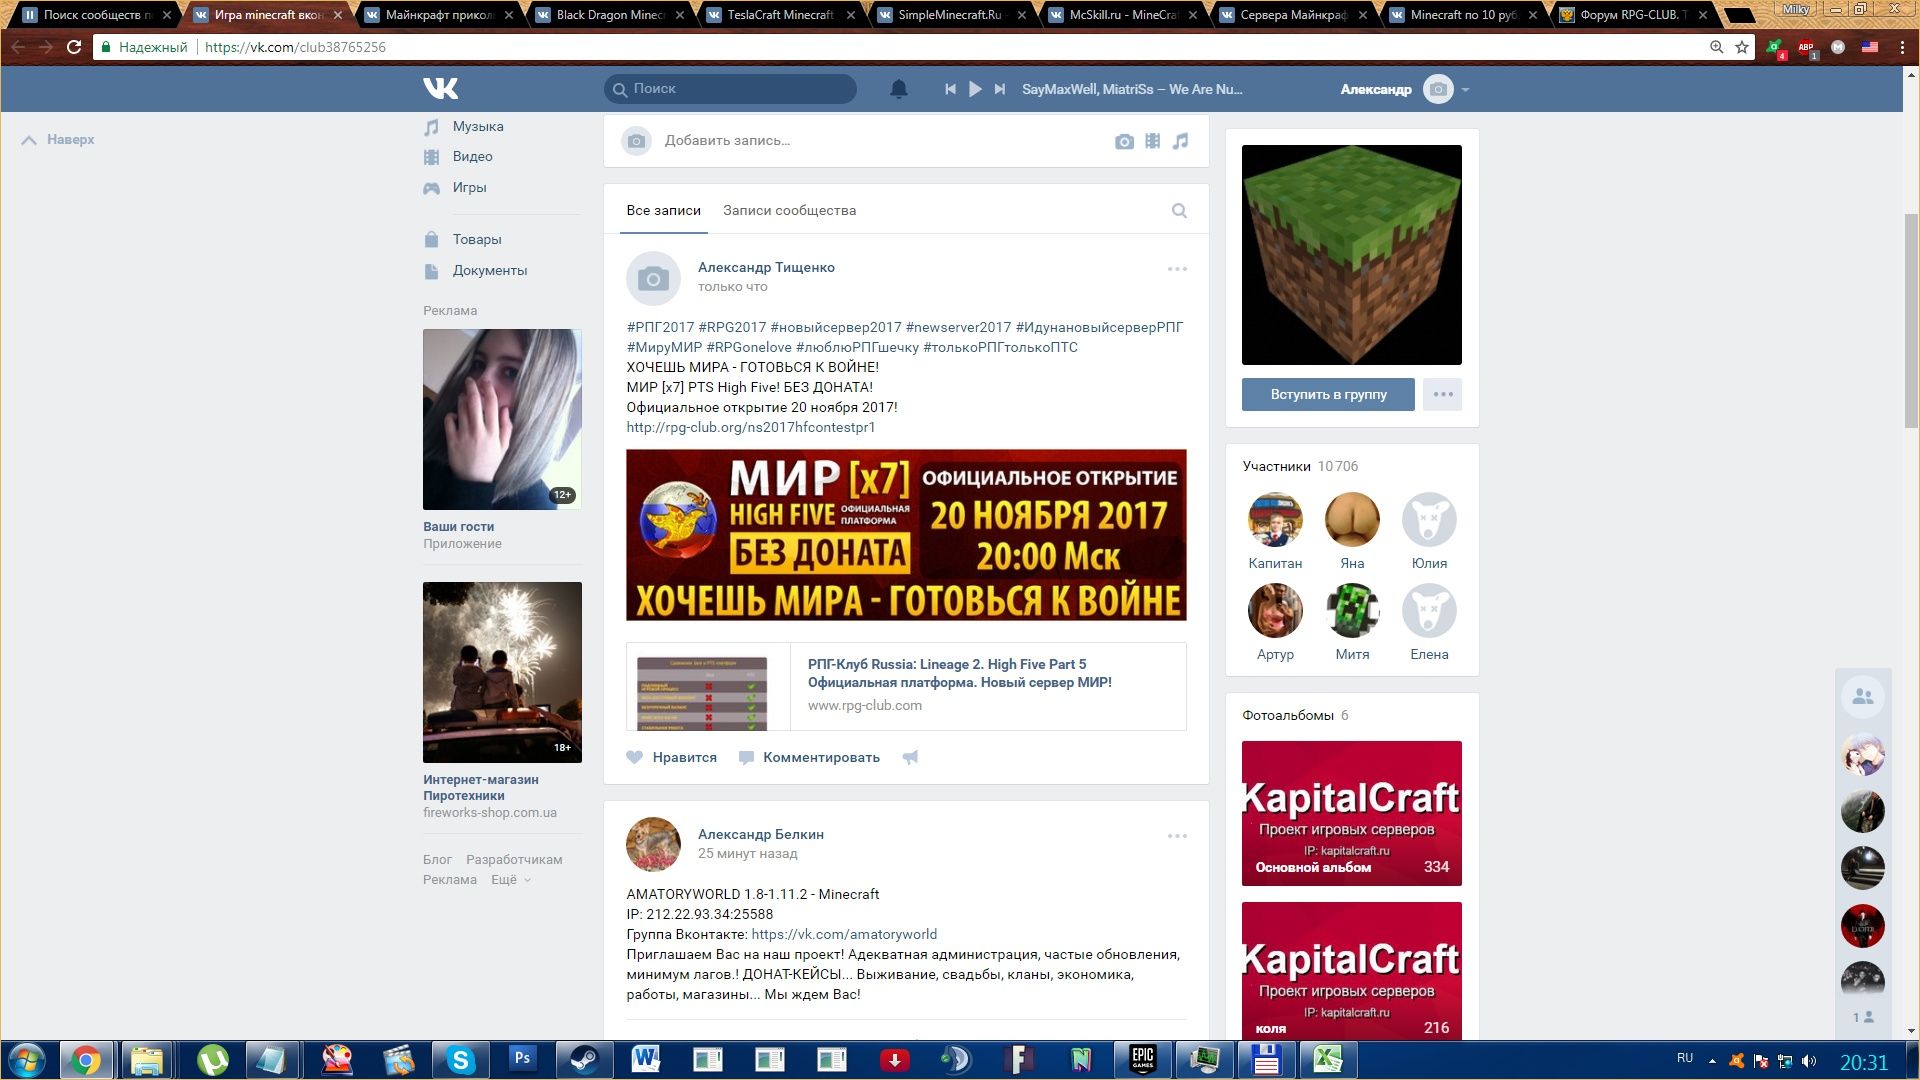The height and width of the screenshot is (1080, 1920).
Task: Expand the Ещё footer menu
Action: click(510, 880)
